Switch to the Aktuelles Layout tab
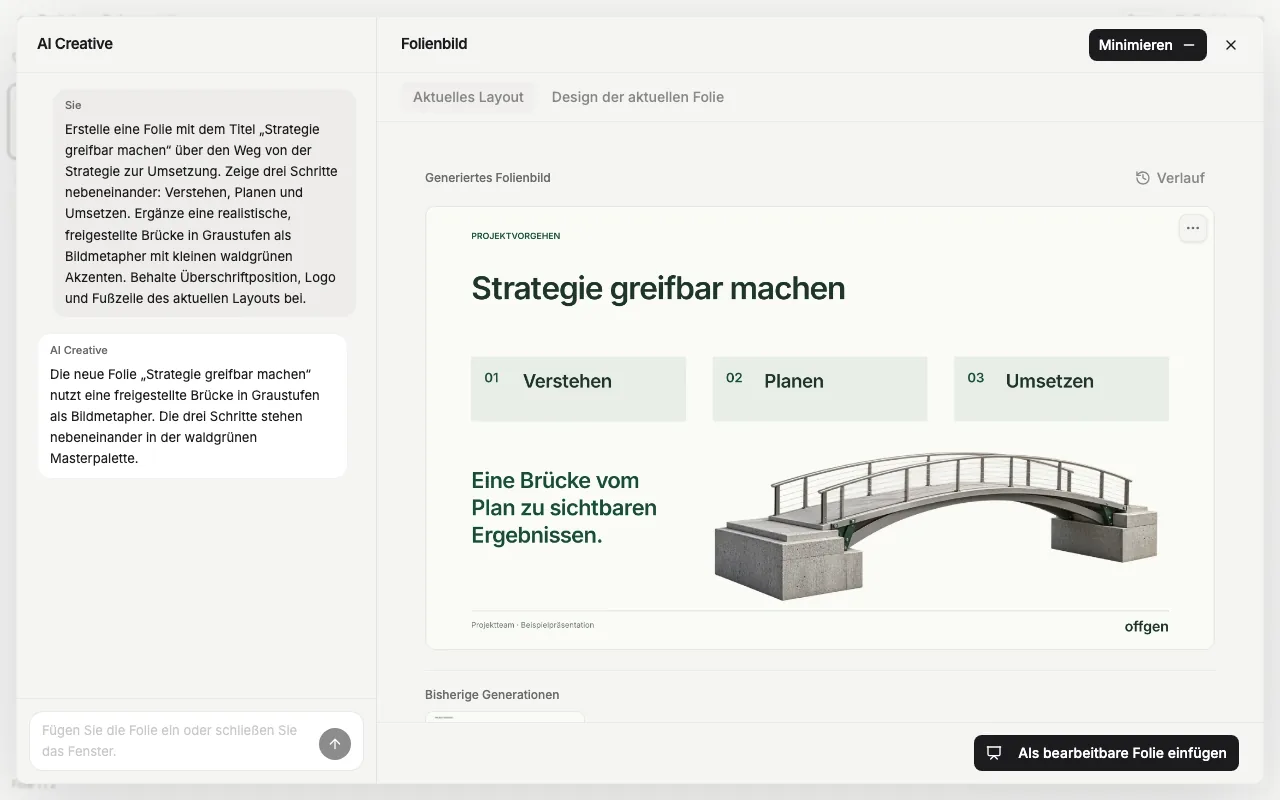1280x800 pixels. [x=468, y=97]
